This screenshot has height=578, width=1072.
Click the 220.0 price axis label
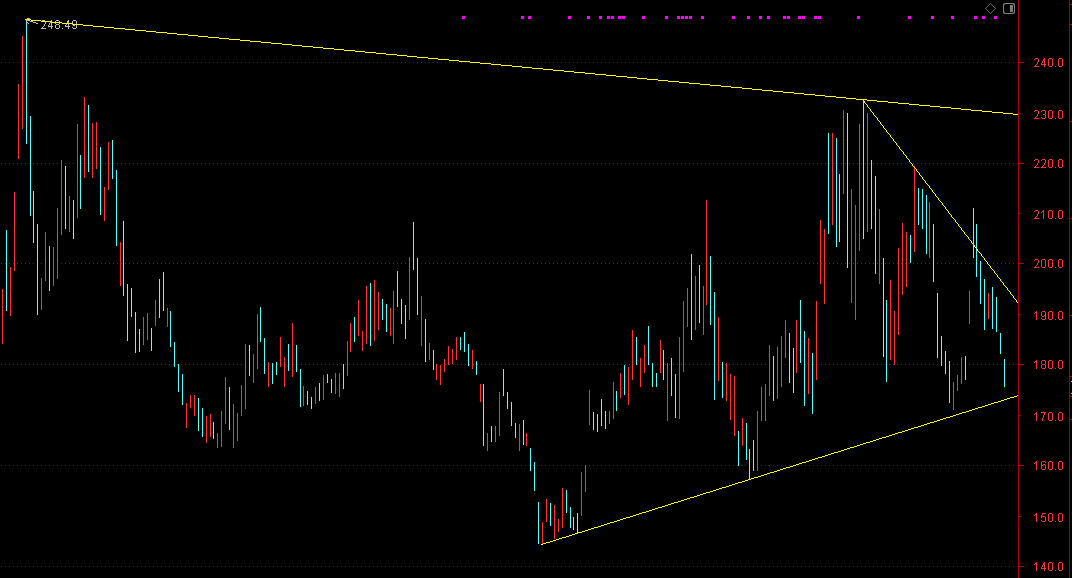(1048, 164)
